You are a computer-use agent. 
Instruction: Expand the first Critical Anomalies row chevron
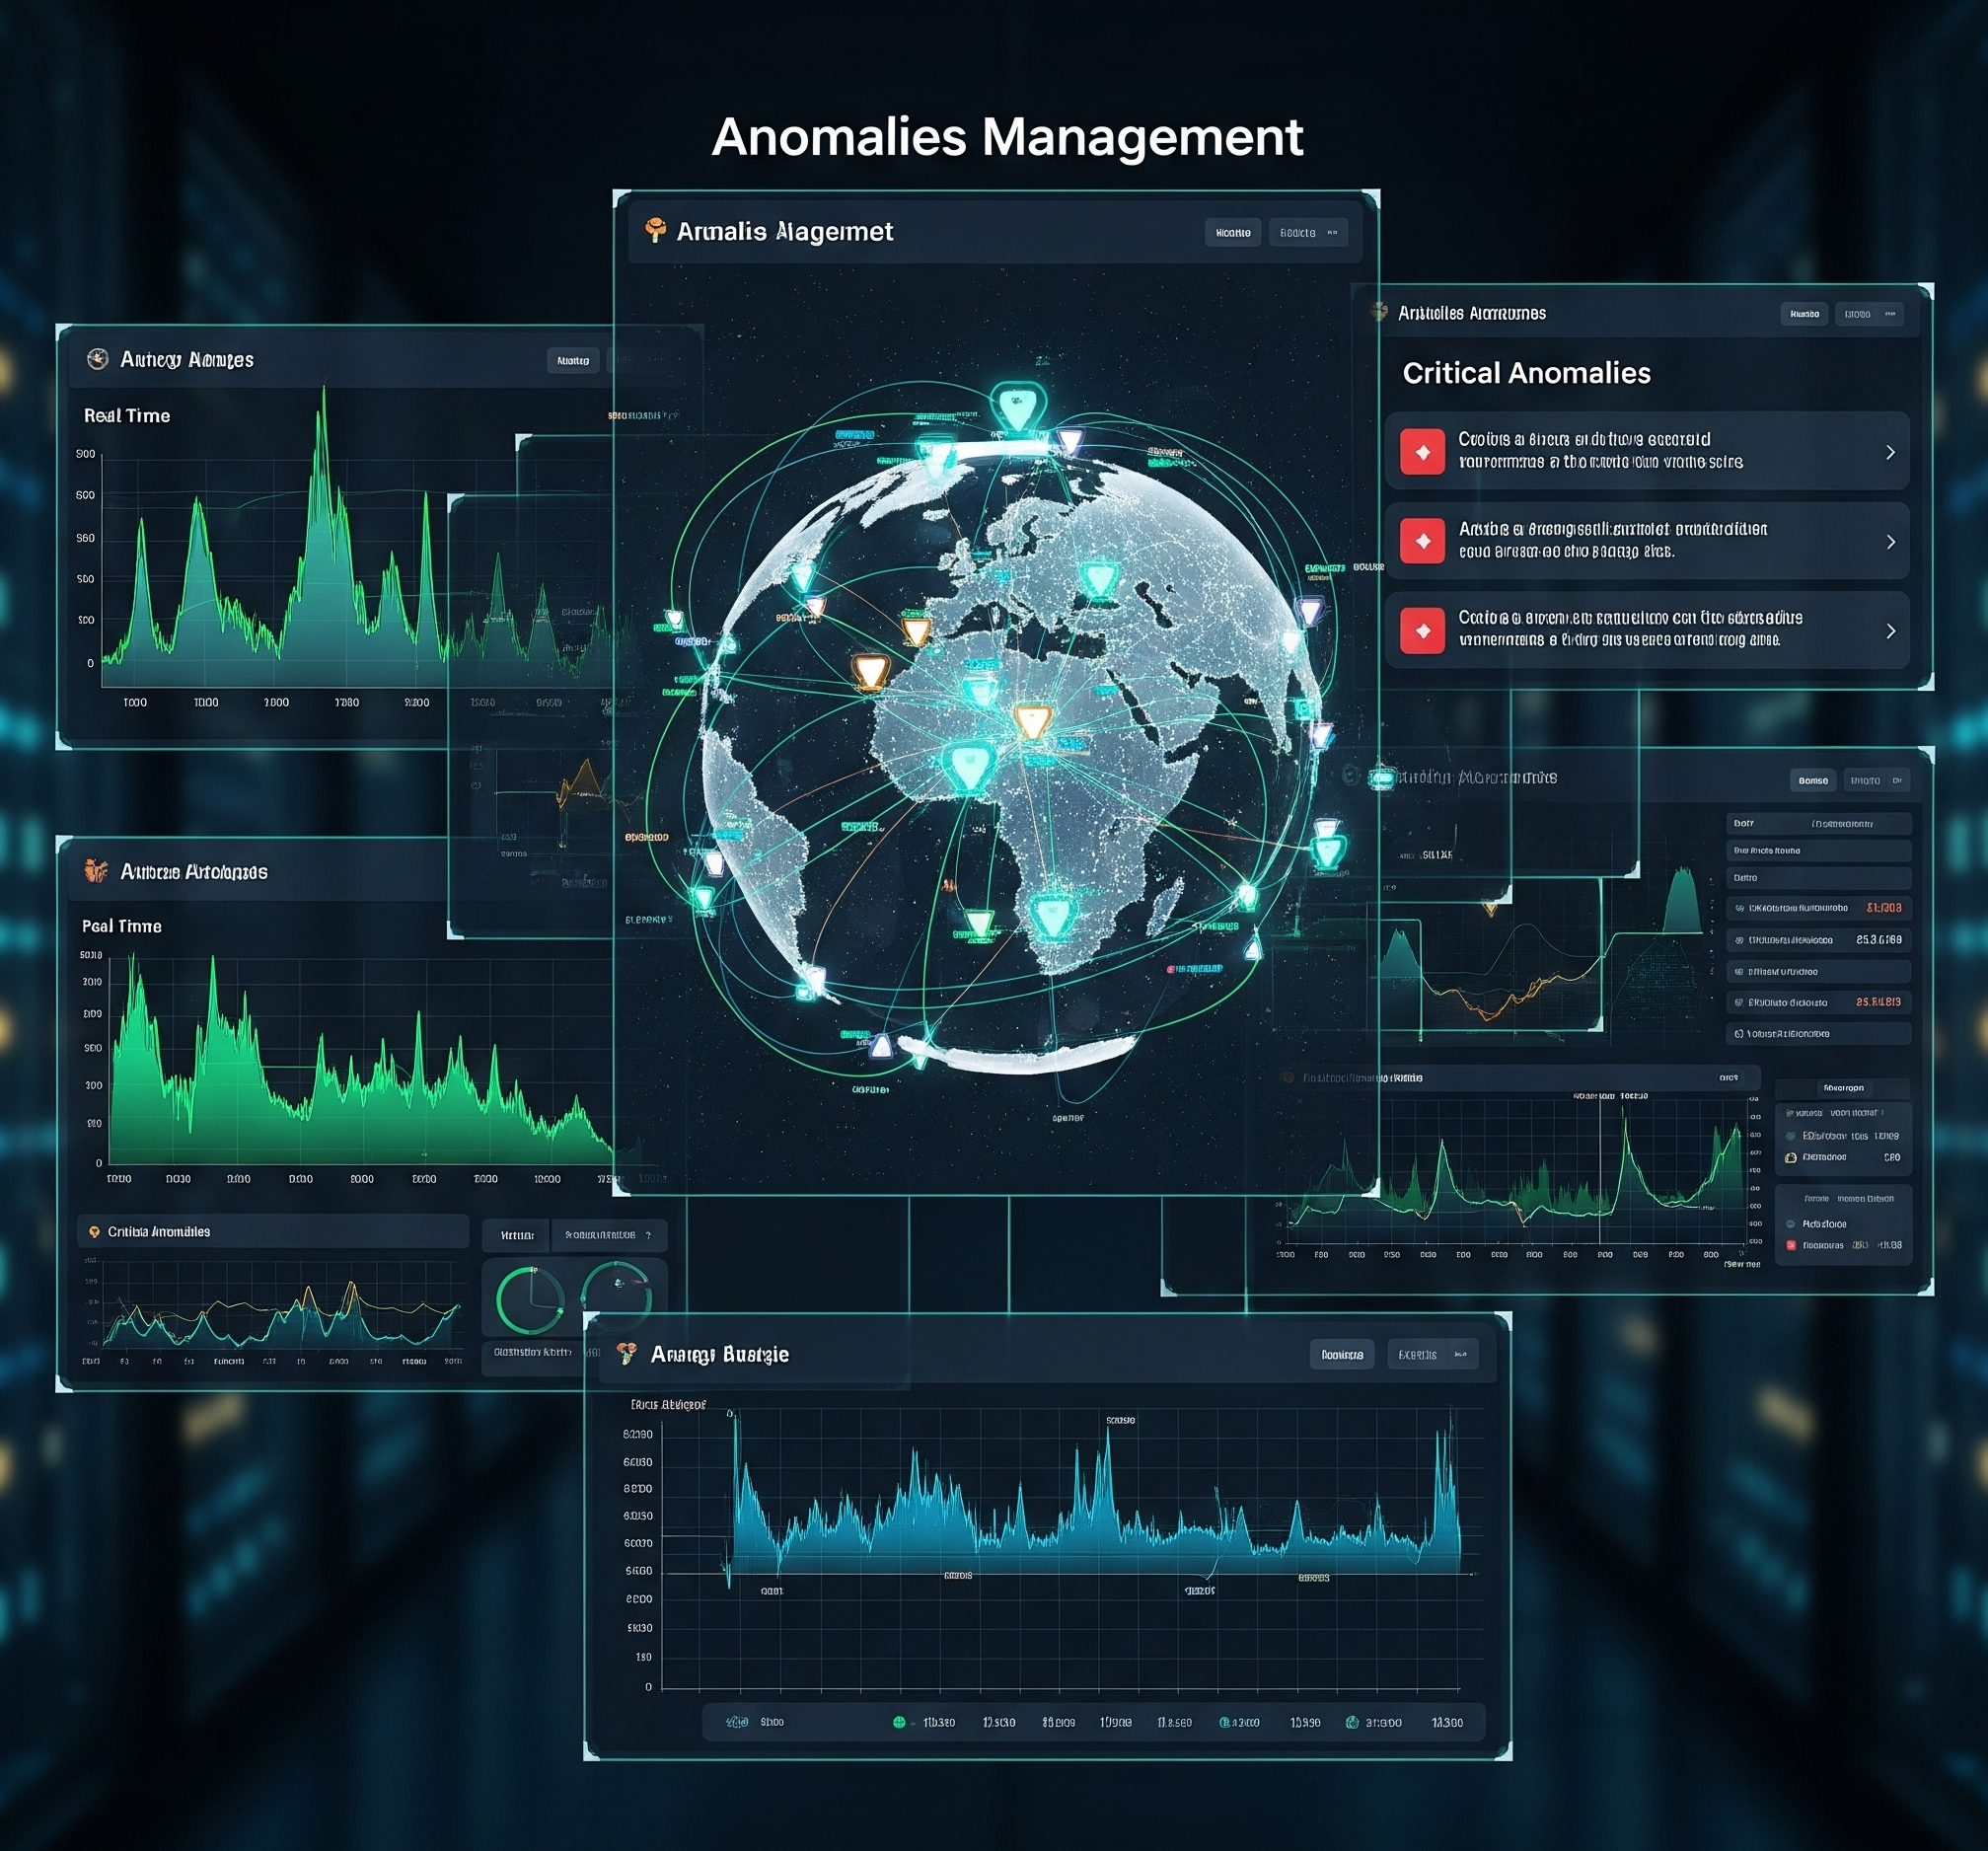coord(1890,452)
